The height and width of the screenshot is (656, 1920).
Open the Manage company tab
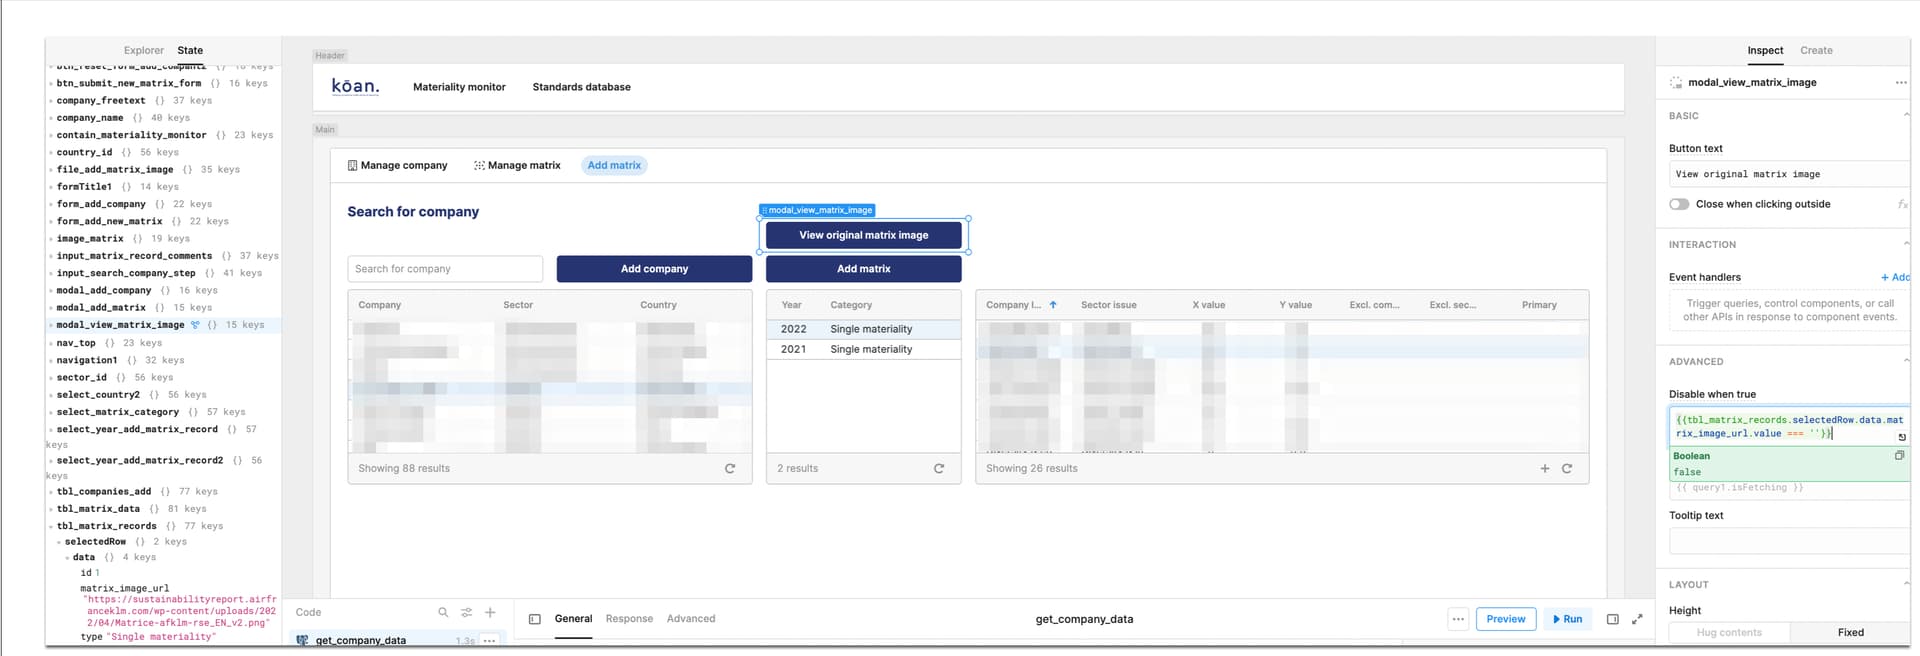pyautogui.click(x=397, y=165)
